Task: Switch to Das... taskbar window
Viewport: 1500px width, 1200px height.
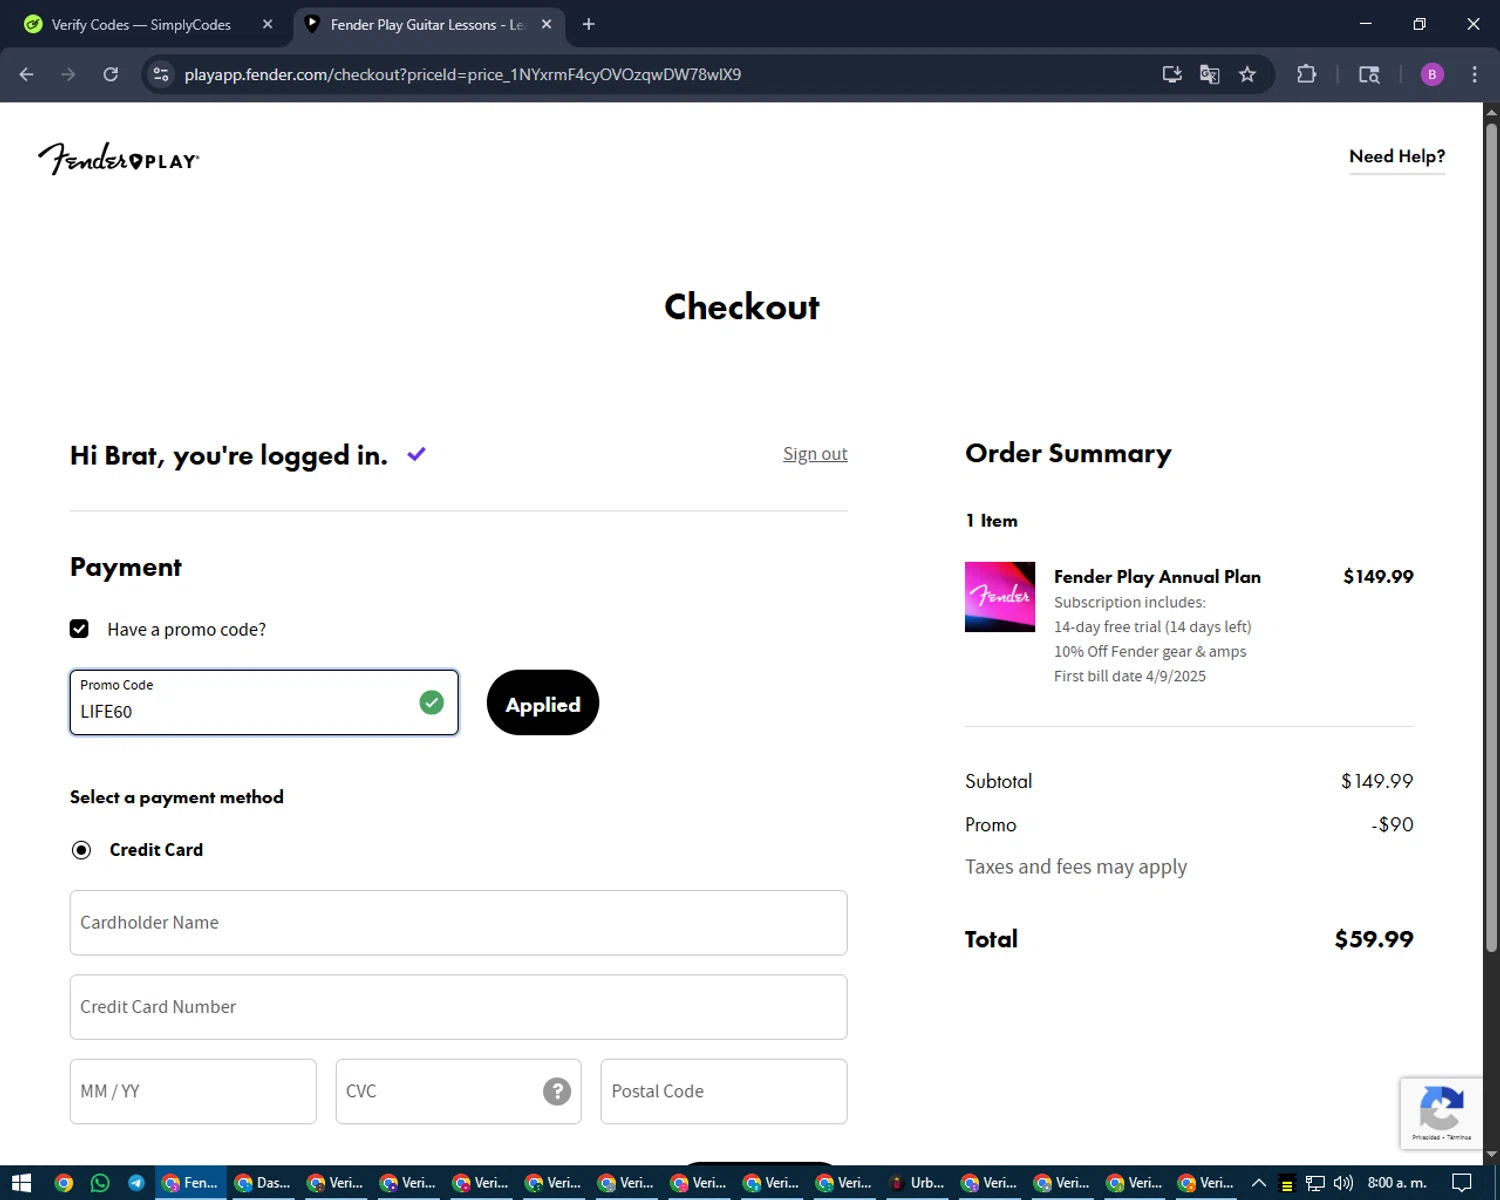Action: [x=263, y=1183]
